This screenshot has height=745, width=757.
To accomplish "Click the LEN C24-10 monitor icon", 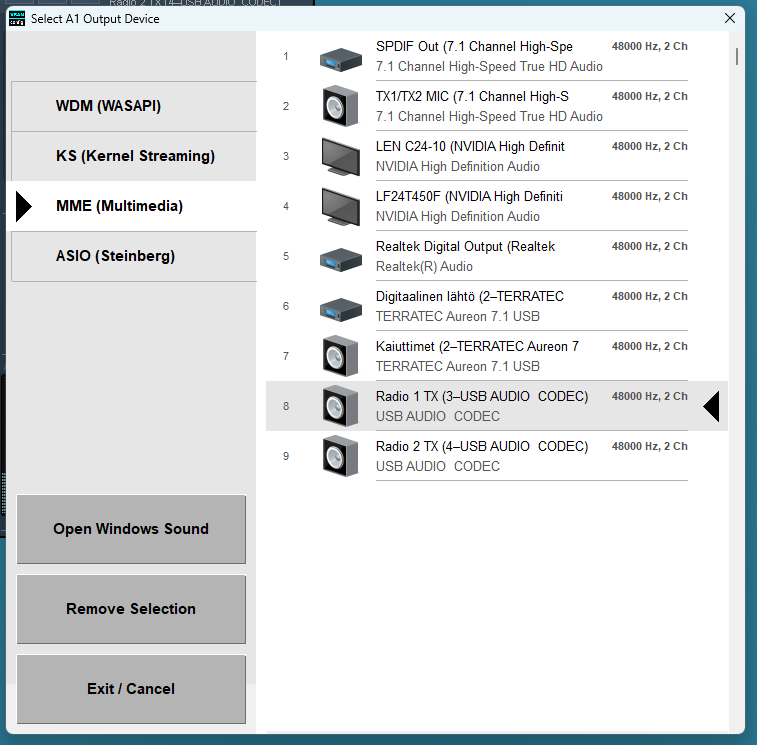I will click(x=341, y=156).
